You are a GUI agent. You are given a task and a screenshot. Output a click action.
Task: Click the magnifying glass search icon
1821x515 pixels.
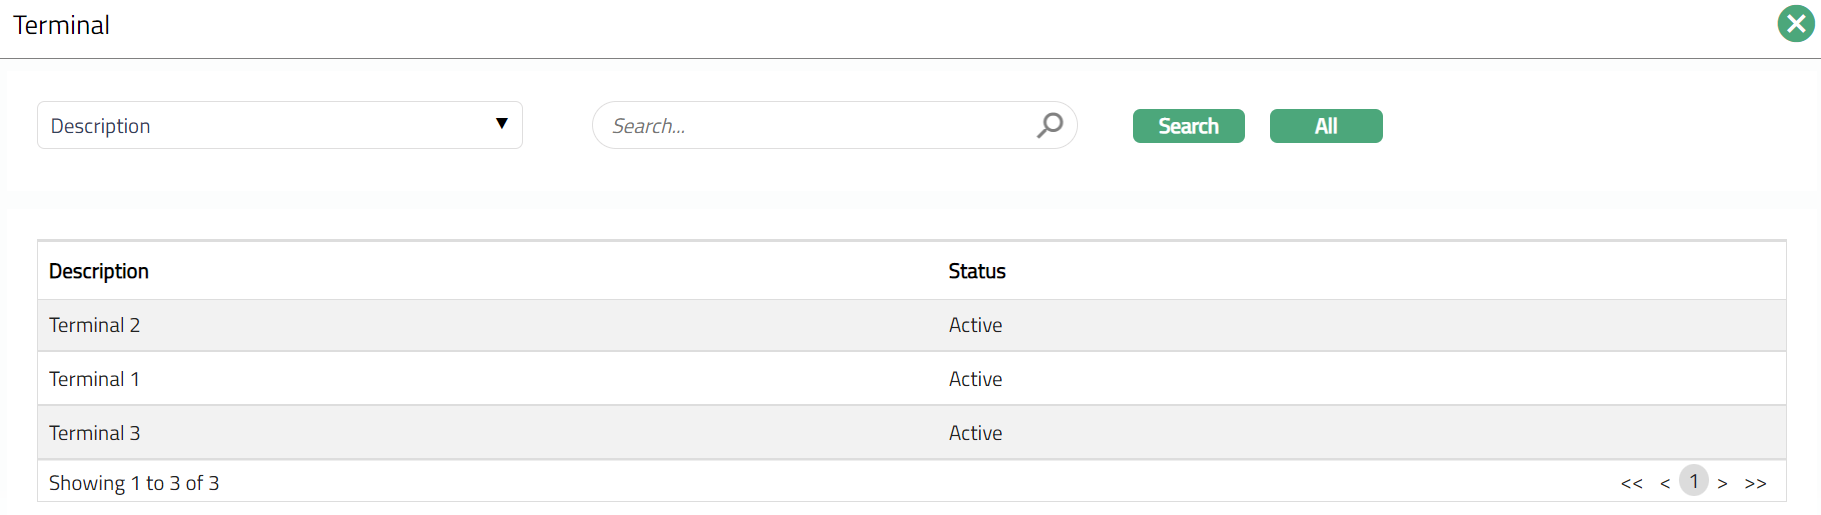1049,125
